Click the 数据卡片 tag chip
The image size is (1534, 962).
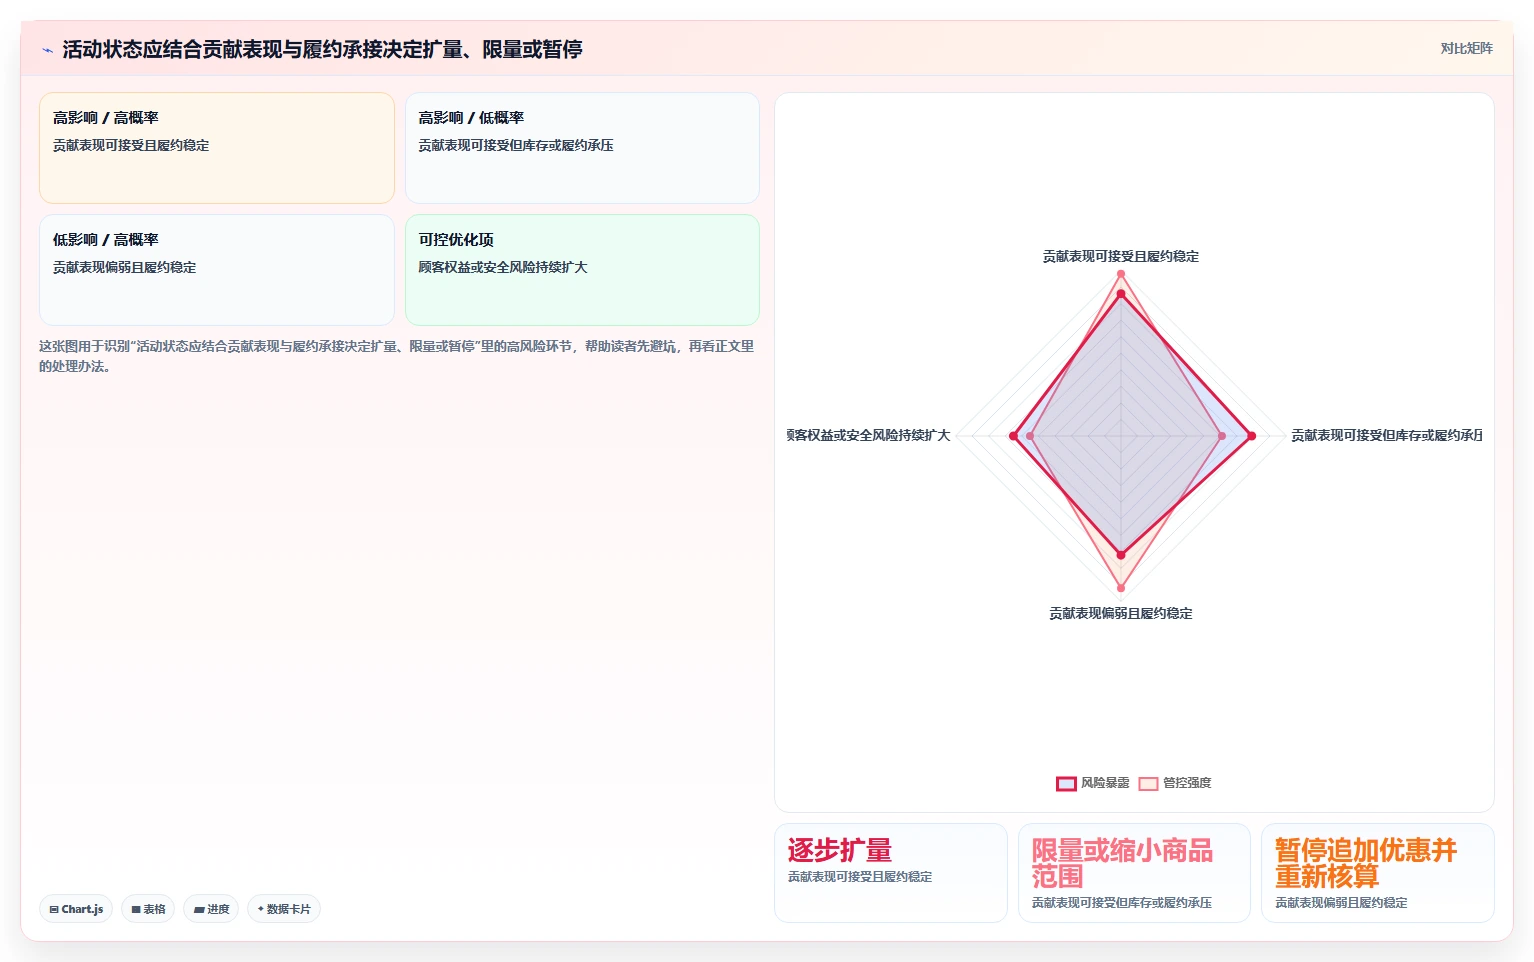point(284,909)
